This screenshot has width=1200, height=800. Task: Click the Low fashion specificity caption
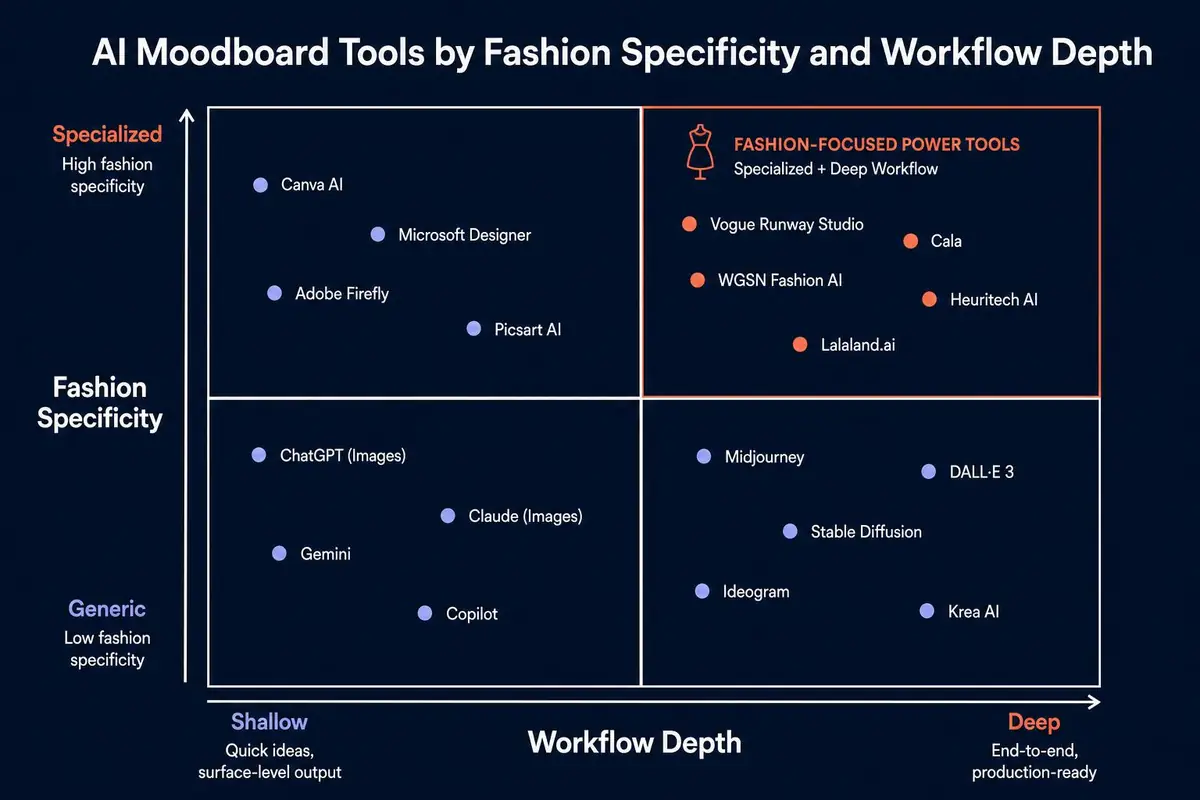pyautogui.click(x=107, y=649)
